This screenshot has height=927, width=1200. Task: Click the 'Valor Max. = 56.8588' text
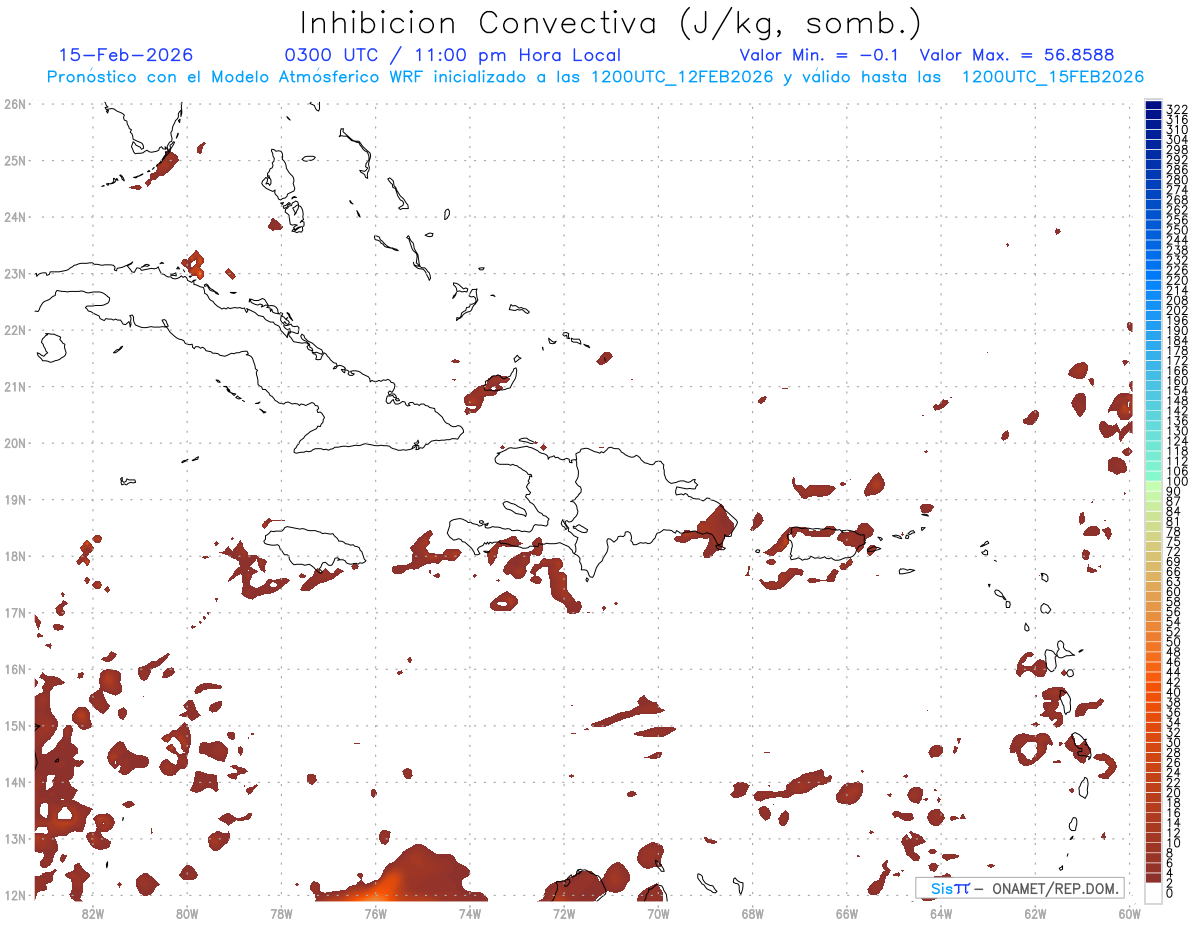[x=1017, y=55]
